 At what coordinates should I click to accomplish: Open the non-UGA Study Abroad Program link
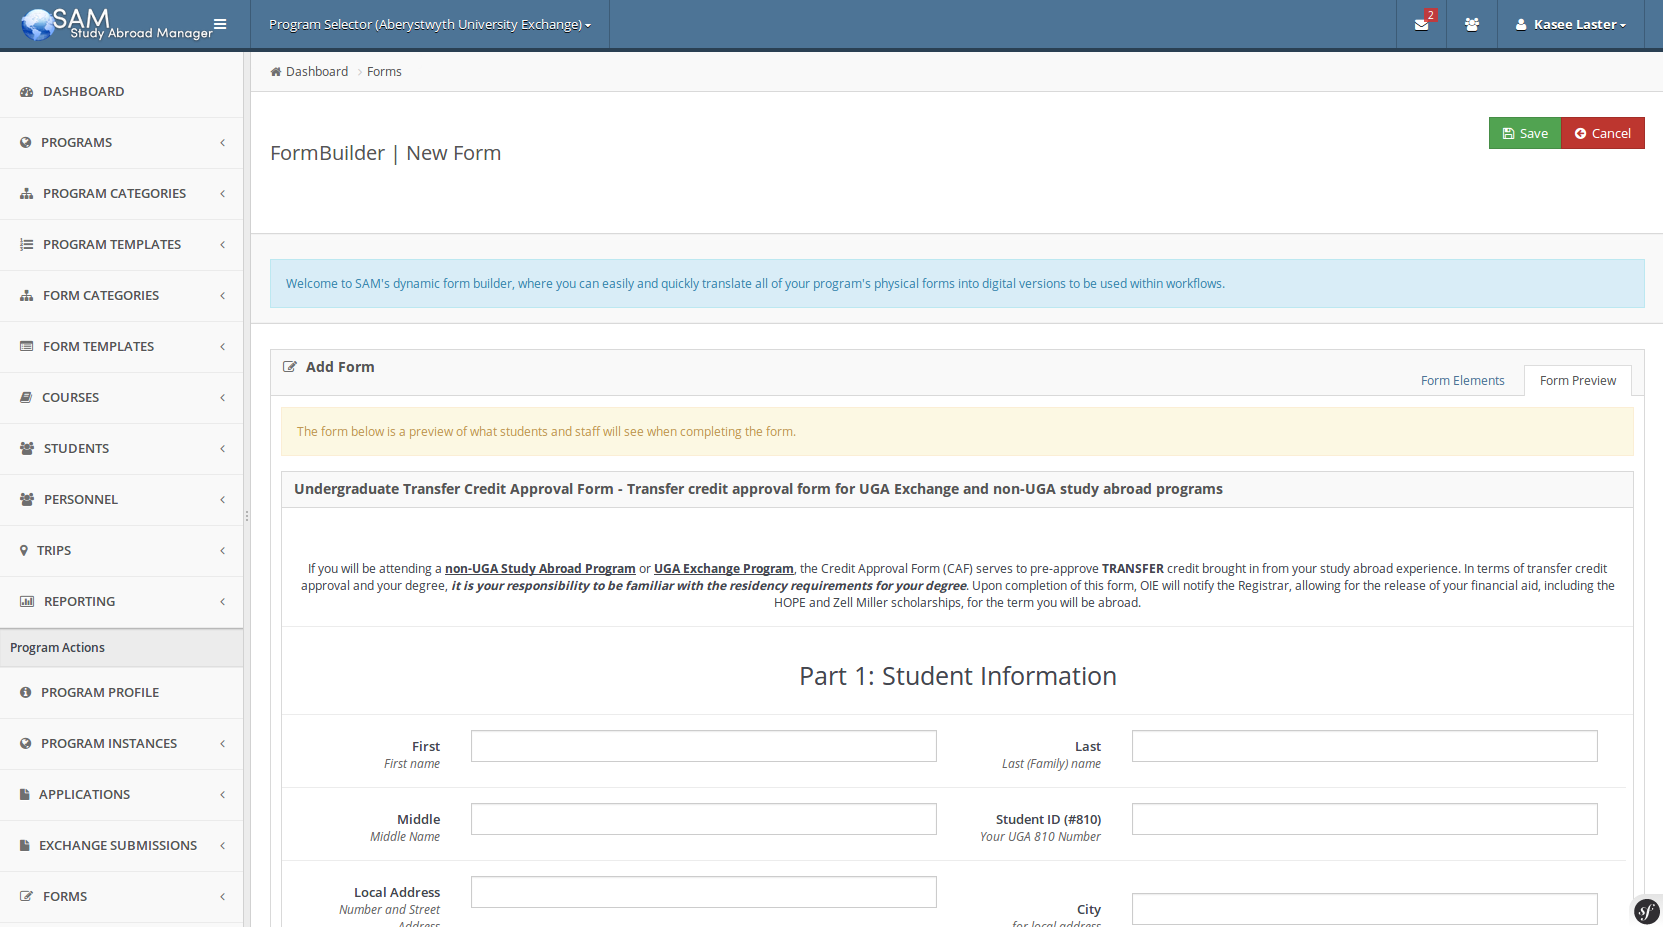coord(540,569)
